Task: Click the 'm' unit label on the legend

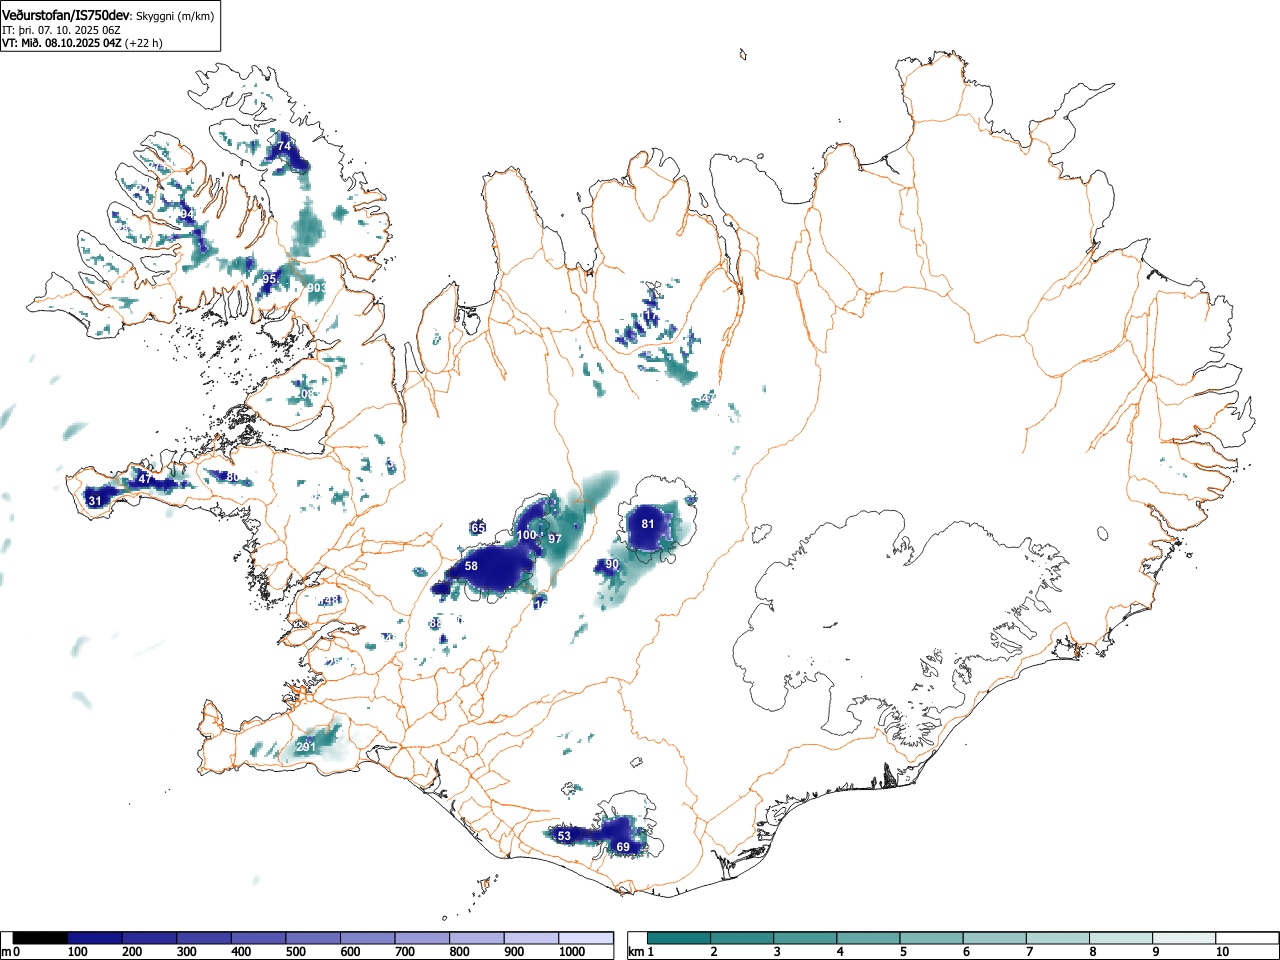Action: [x=7, y=952]
